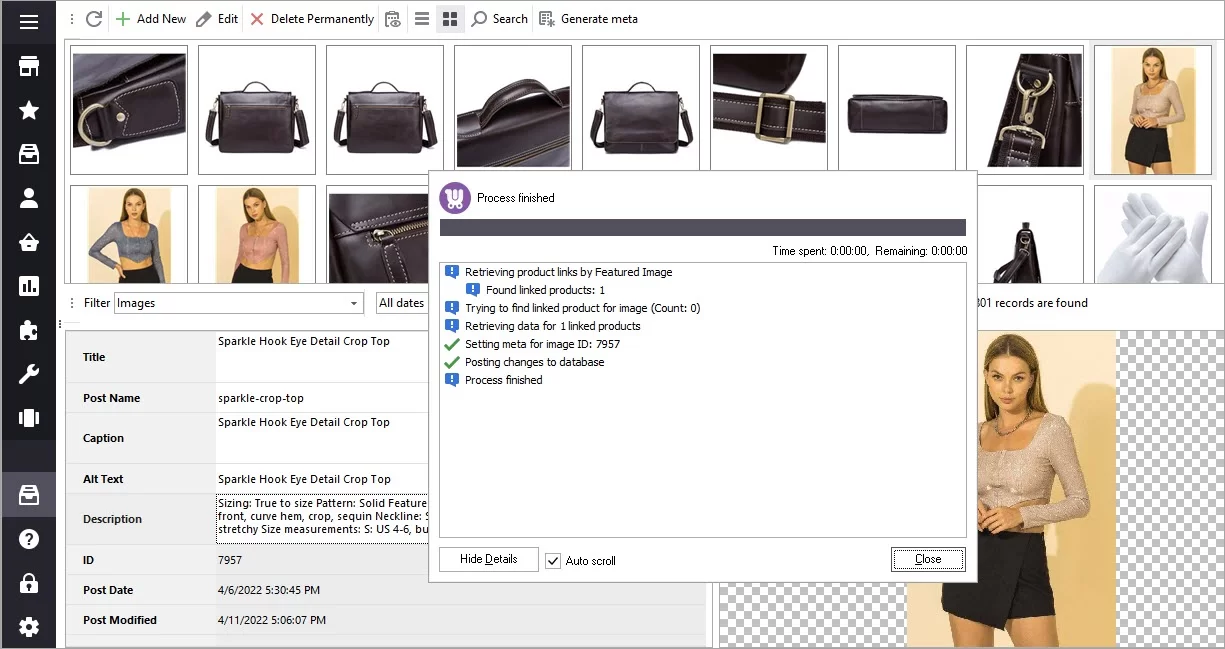Refresh the media list

tap(92, 18)
